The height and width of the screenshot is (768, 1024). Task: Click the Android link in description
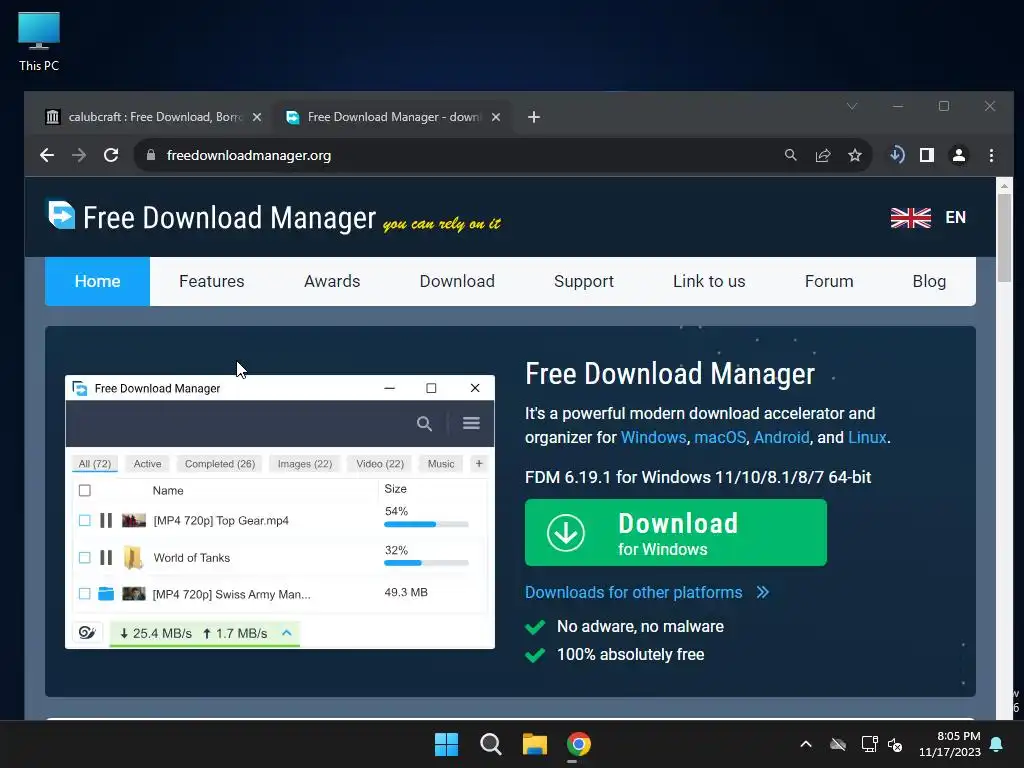coord(781,437)
